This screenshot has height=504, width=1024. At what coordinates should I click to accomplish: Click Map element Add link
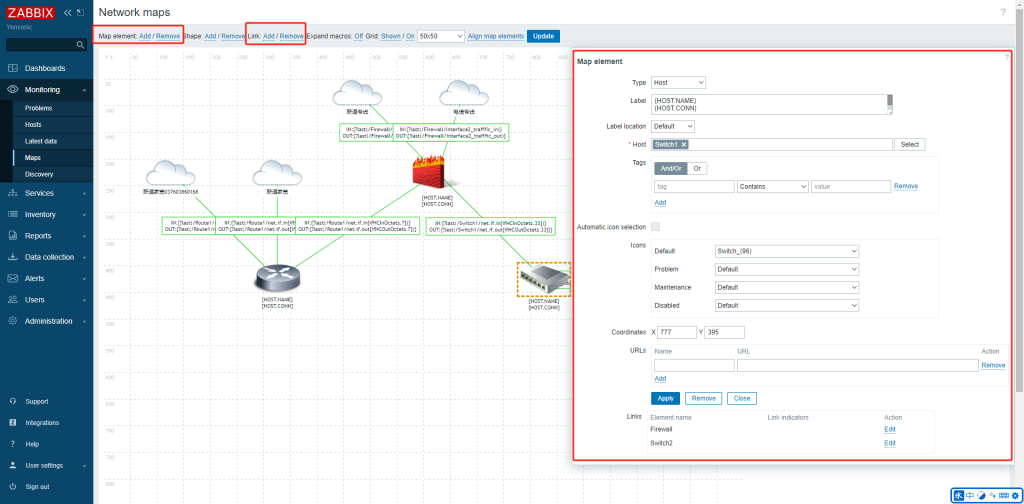tap(145, 36)
